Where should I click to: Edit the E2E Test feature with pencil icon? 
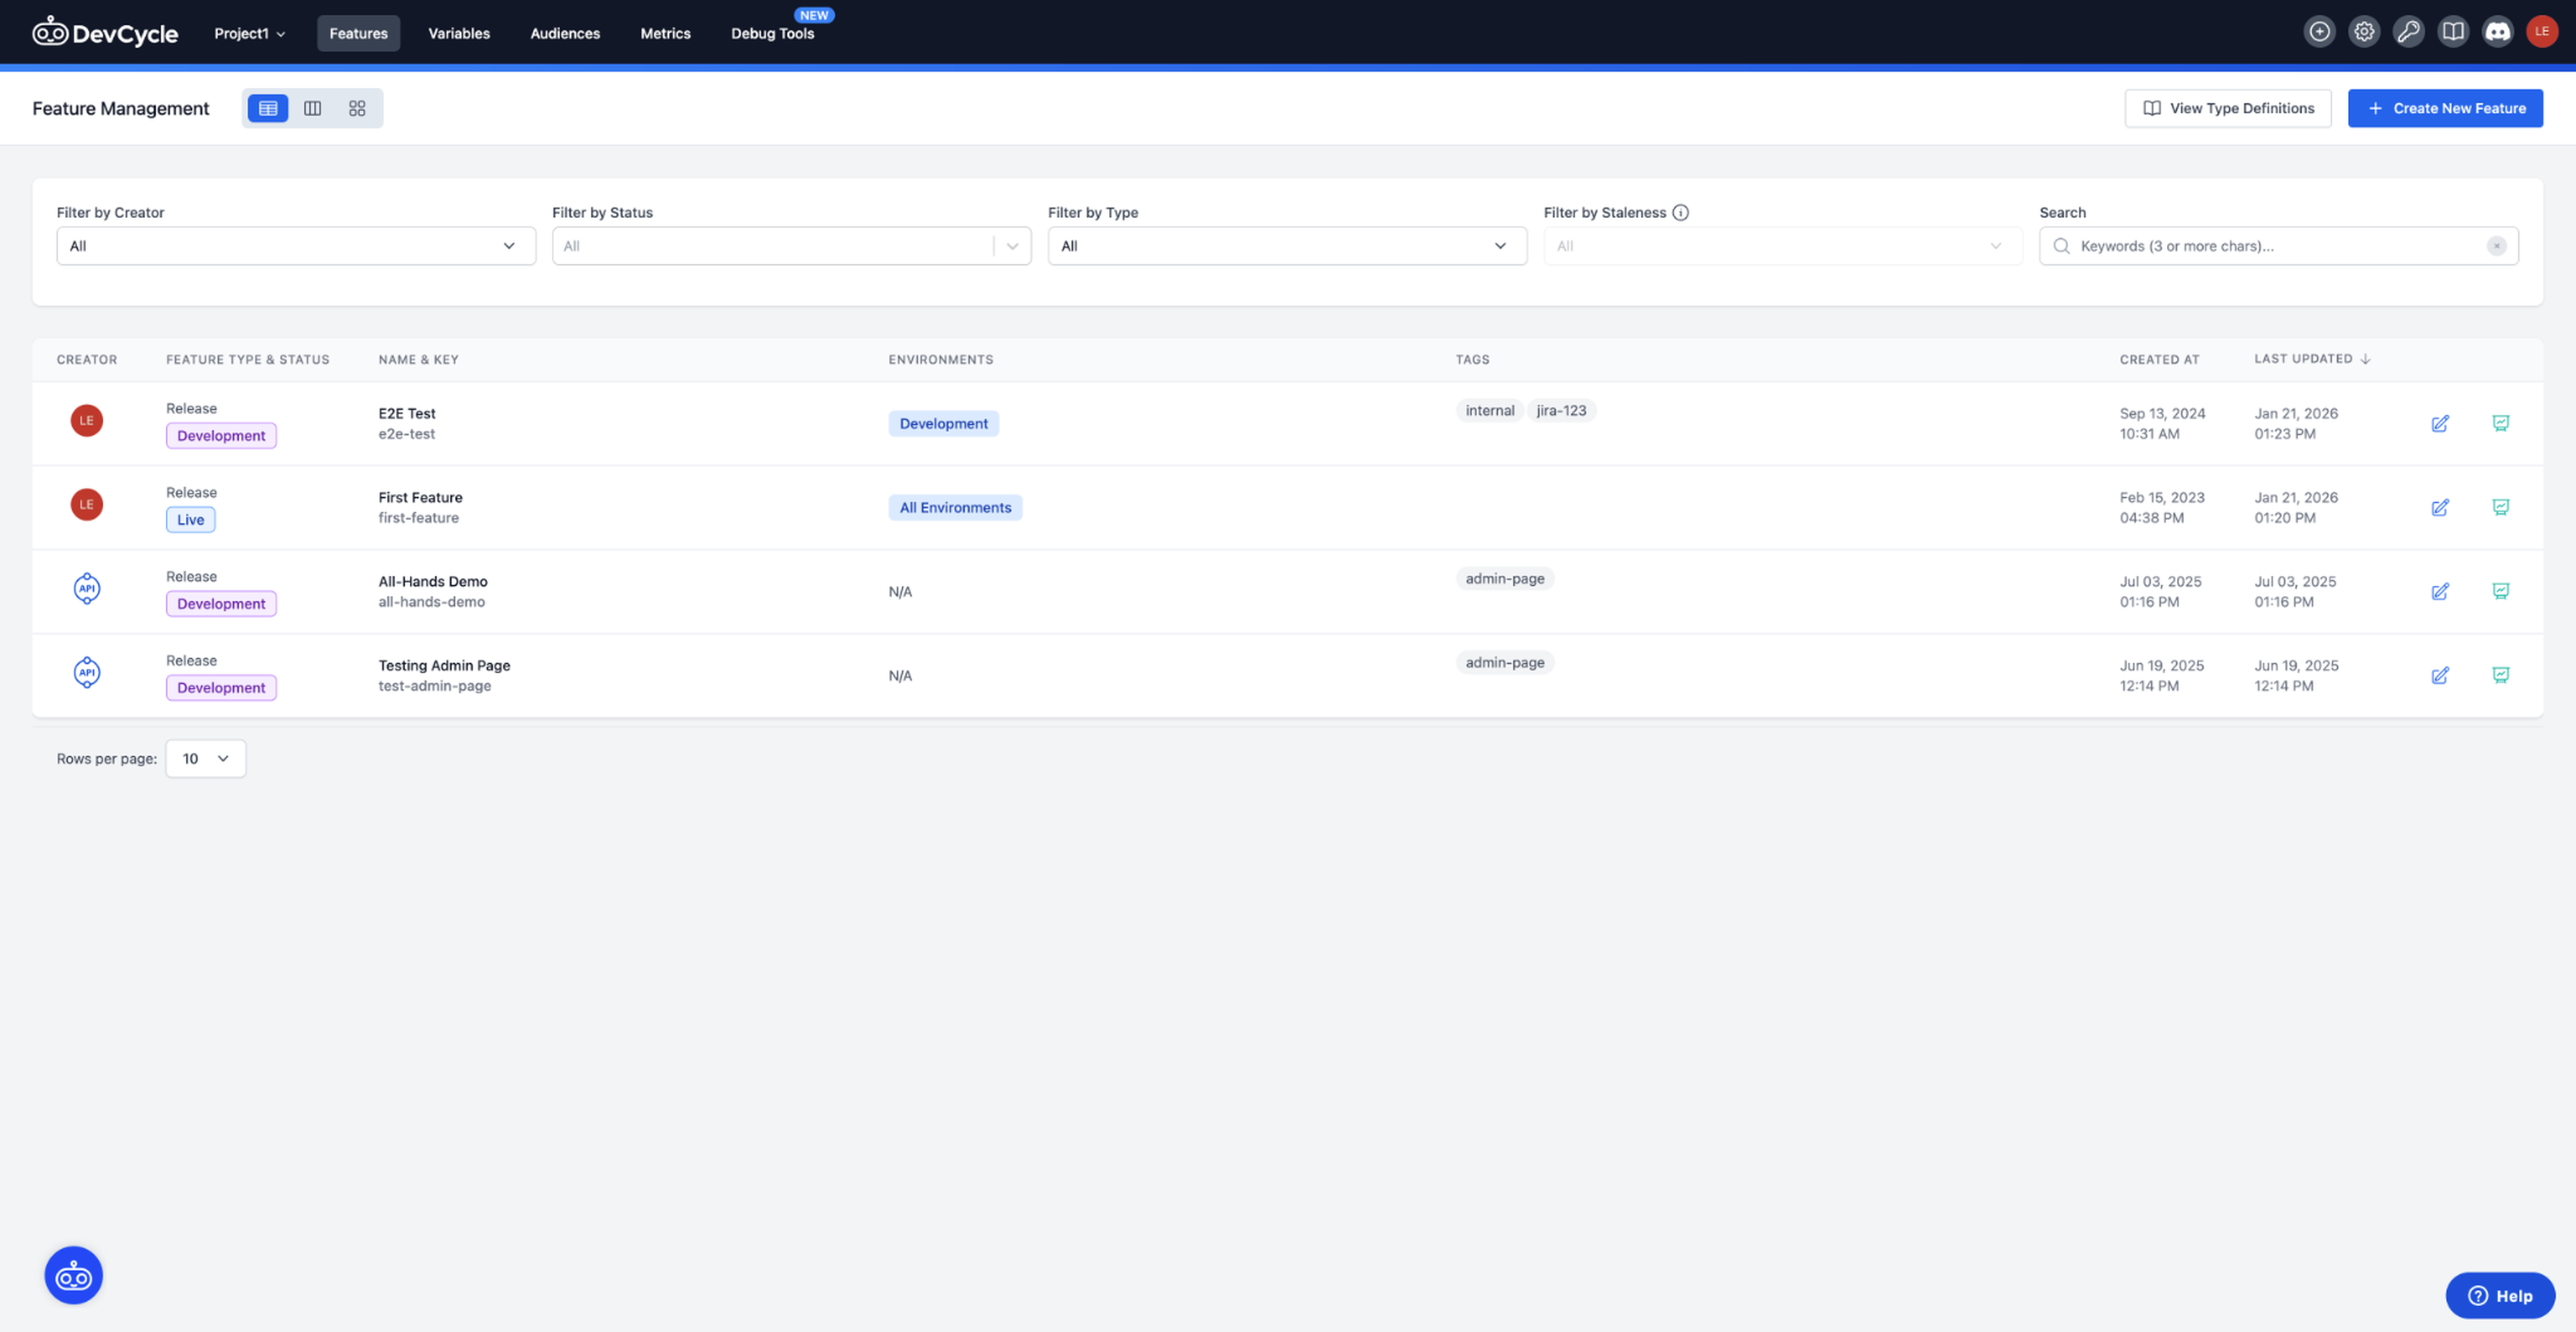point(2440,423)
